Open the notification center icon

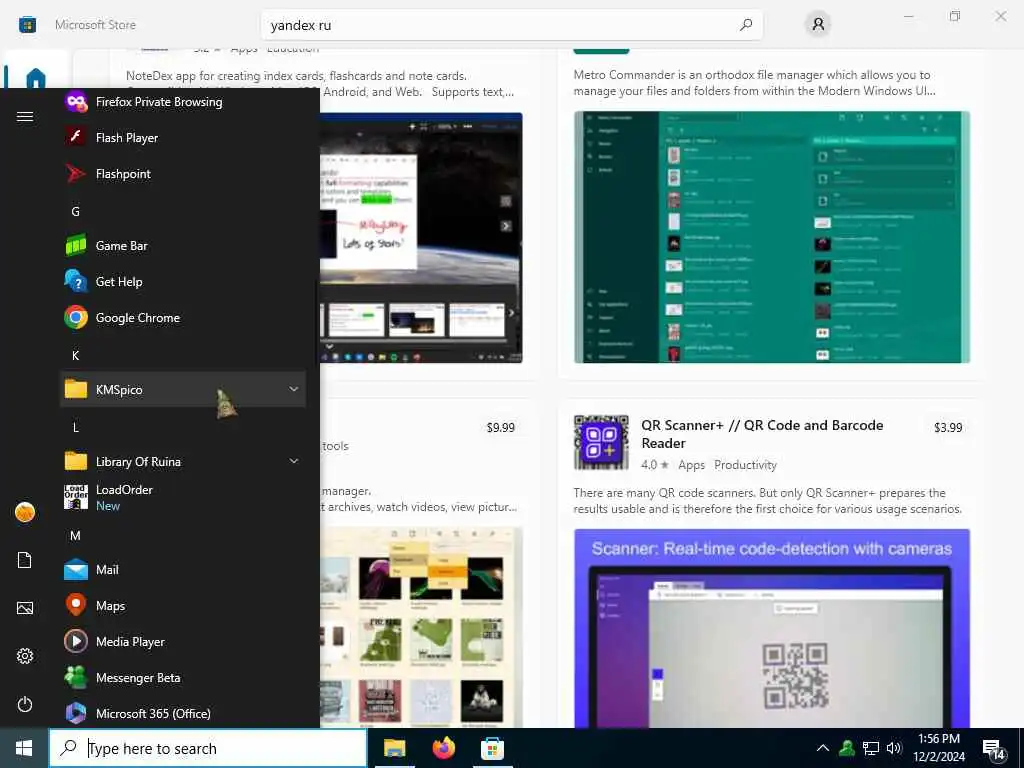[x=993, y=749]
